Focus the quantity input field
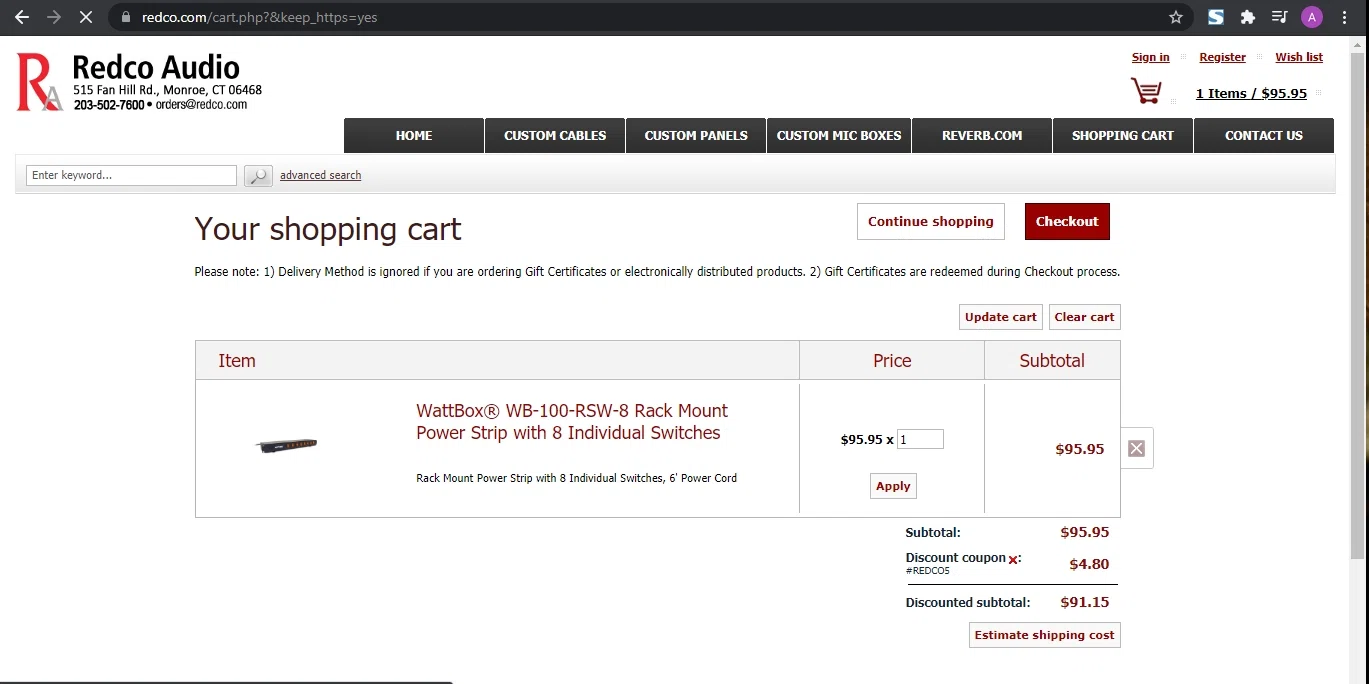The width and height of the screenshot is (1369, 684). (x=920, y=439)
